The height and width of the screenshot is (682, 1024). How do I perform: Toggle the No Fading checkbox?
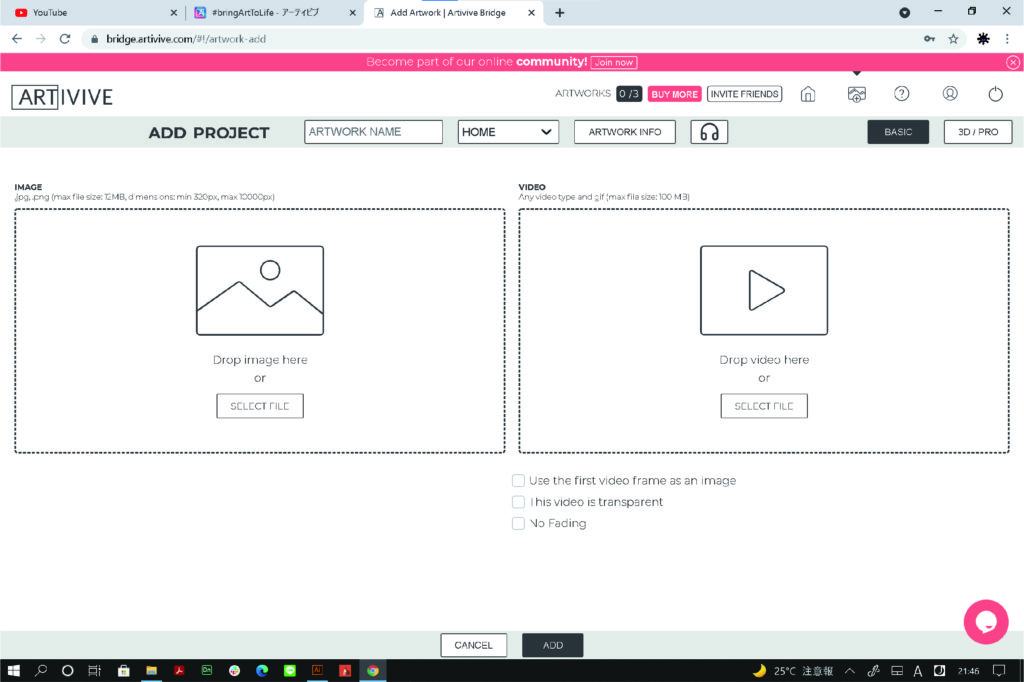[518, 523]
